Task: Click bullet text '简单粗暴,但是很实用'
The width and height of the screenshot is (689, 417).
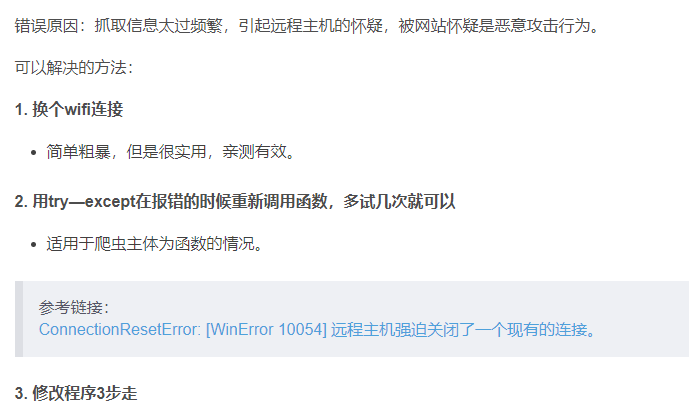Action: point(126,152)
